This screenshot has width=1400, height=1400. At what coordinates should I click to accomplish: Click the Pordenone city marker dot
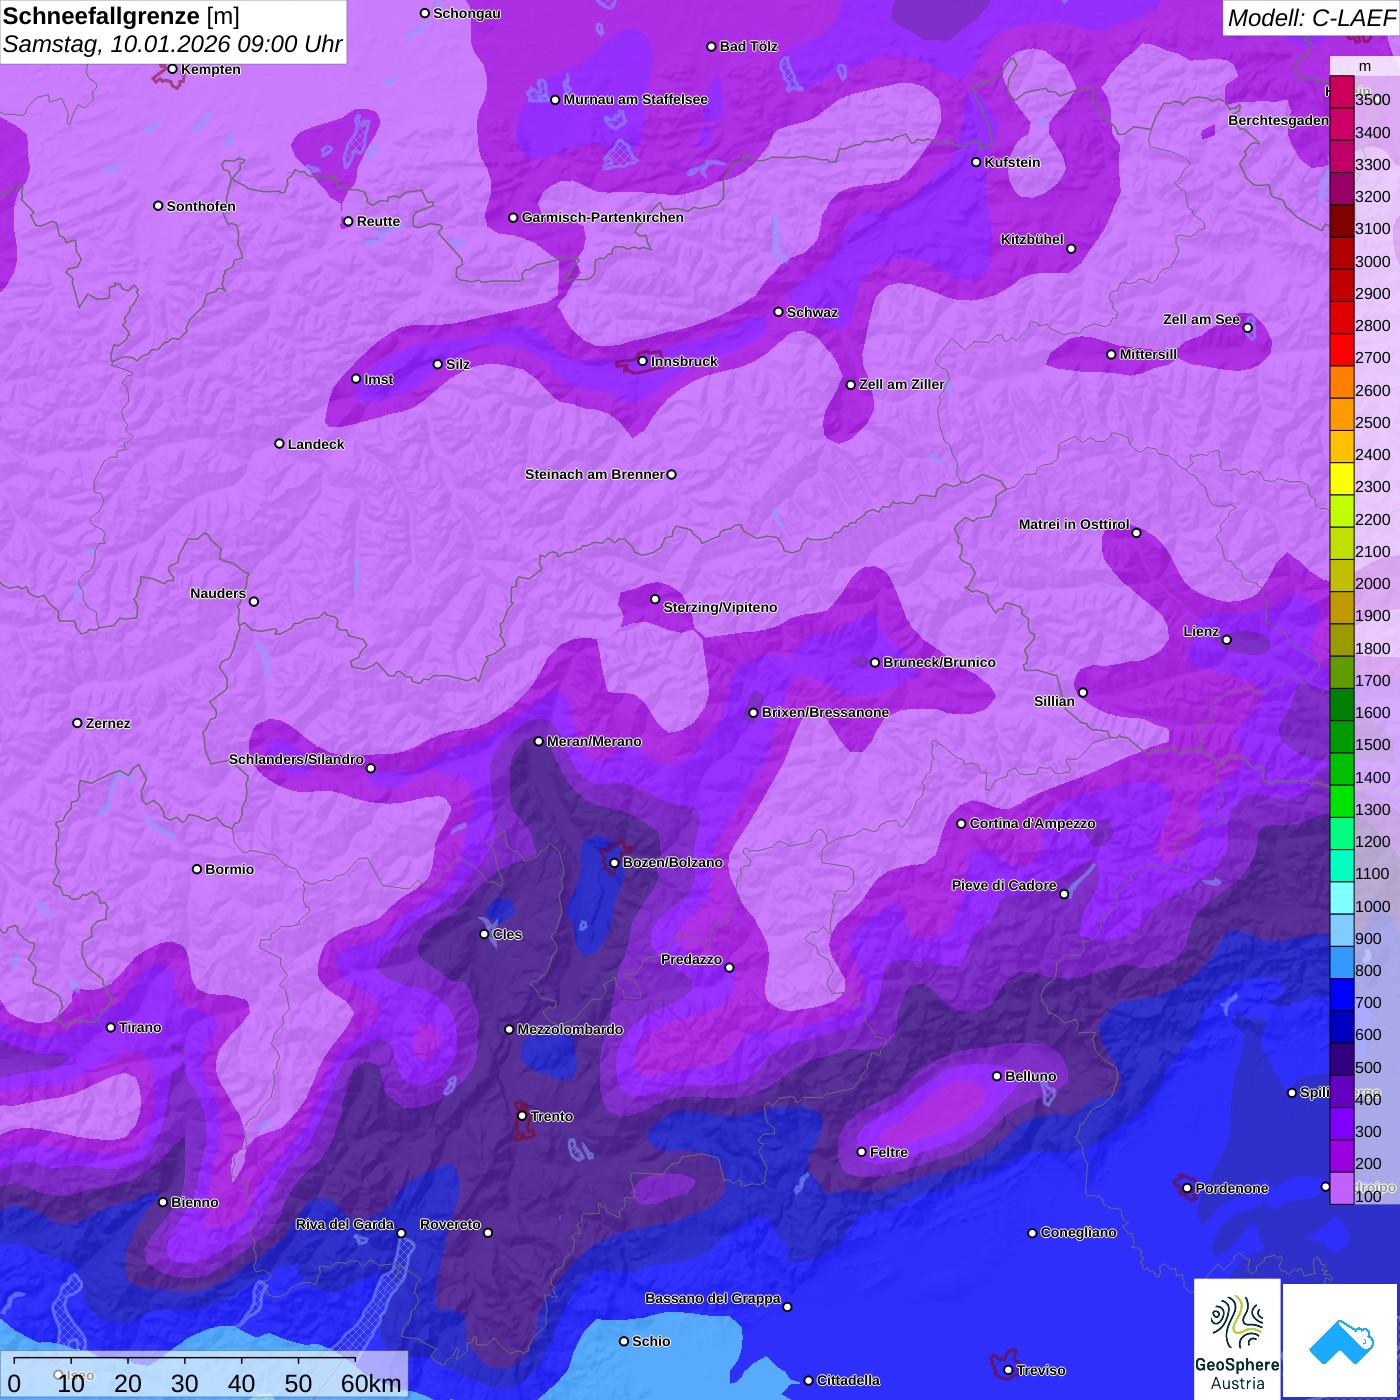click(1187, 1188)
